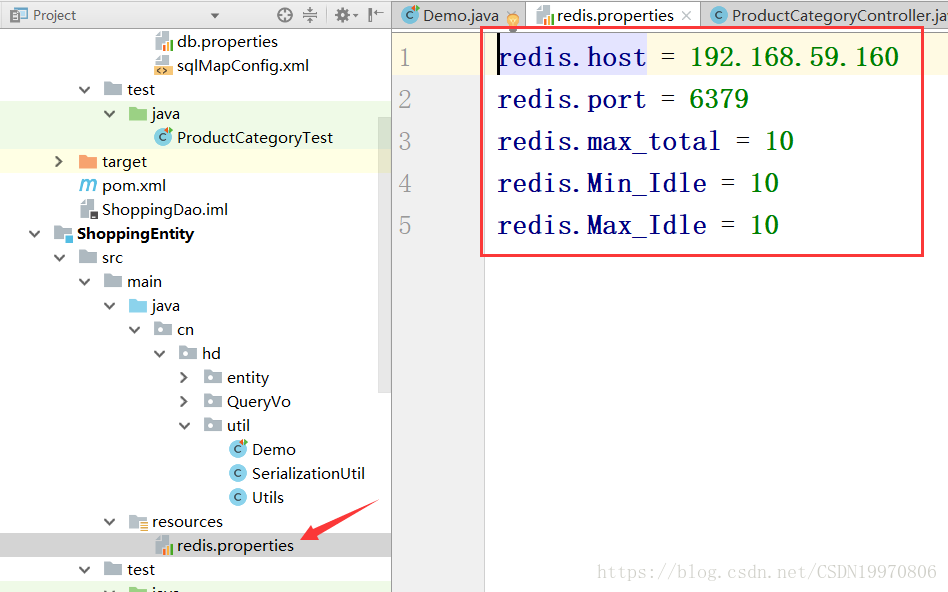Click the Project panel settings gear icon
The image size is (948, 592).
[x=341, y=15]
